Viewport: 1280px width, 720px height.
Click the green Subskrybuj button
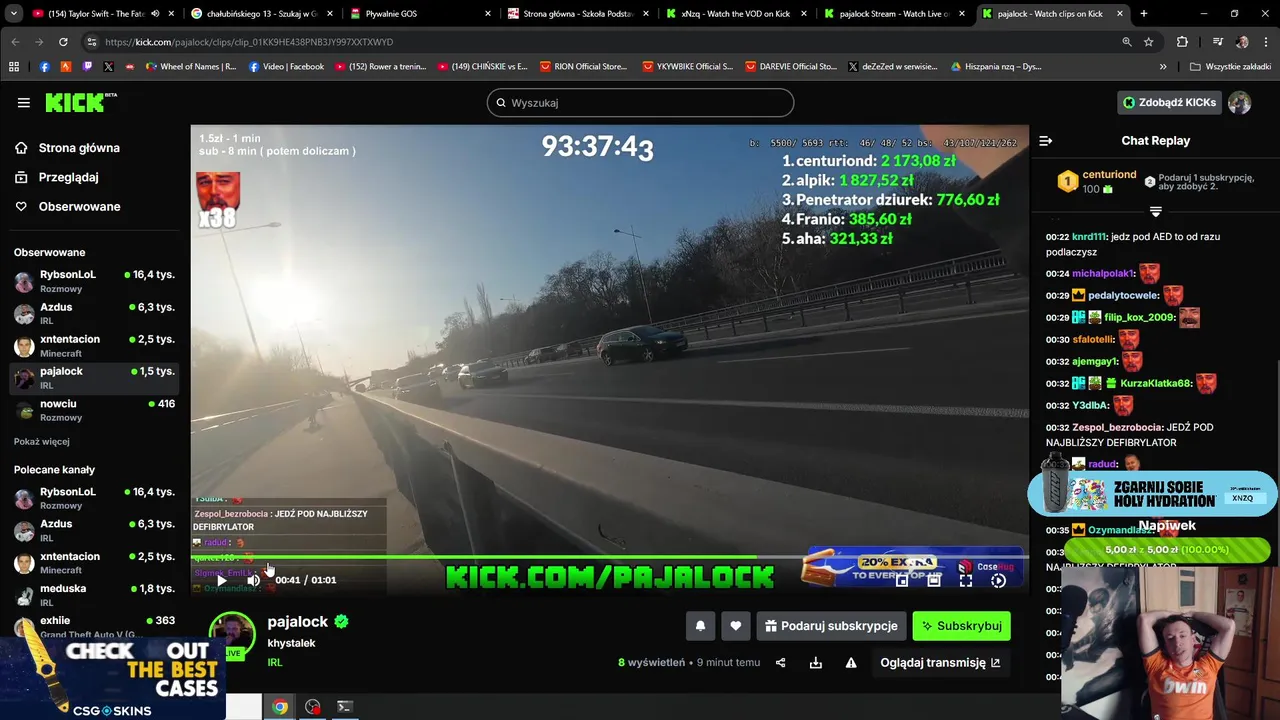(961, 626)
